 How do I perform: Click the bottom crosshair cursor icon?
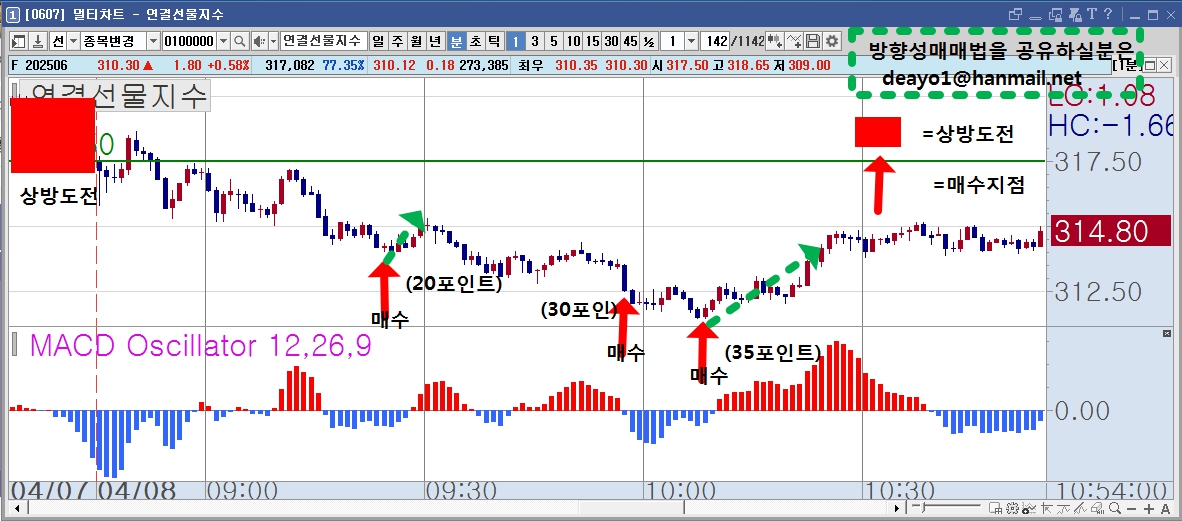(x=1046, y=508)
